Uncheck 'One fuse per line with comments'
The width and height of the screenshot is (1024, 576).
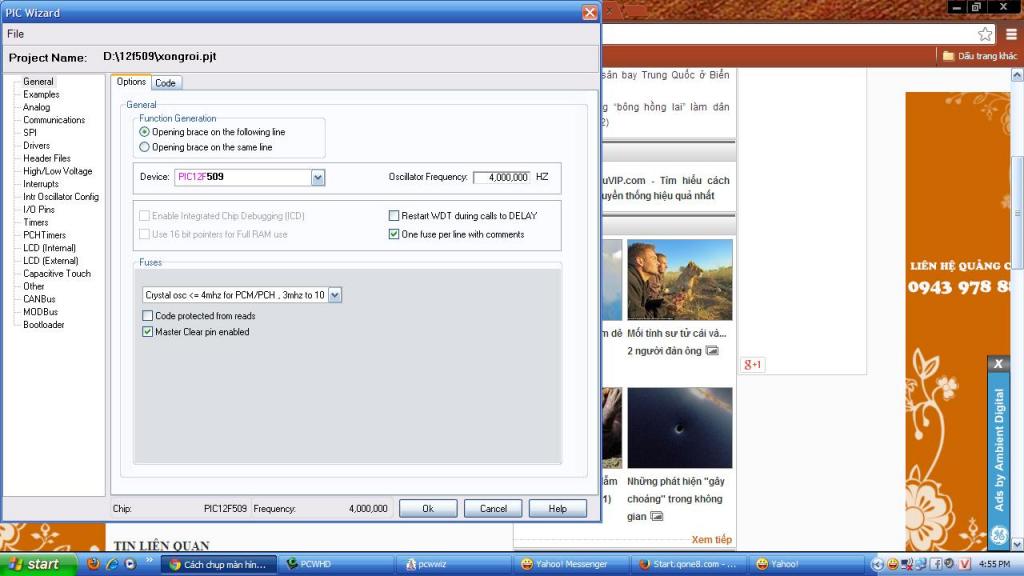456,234
